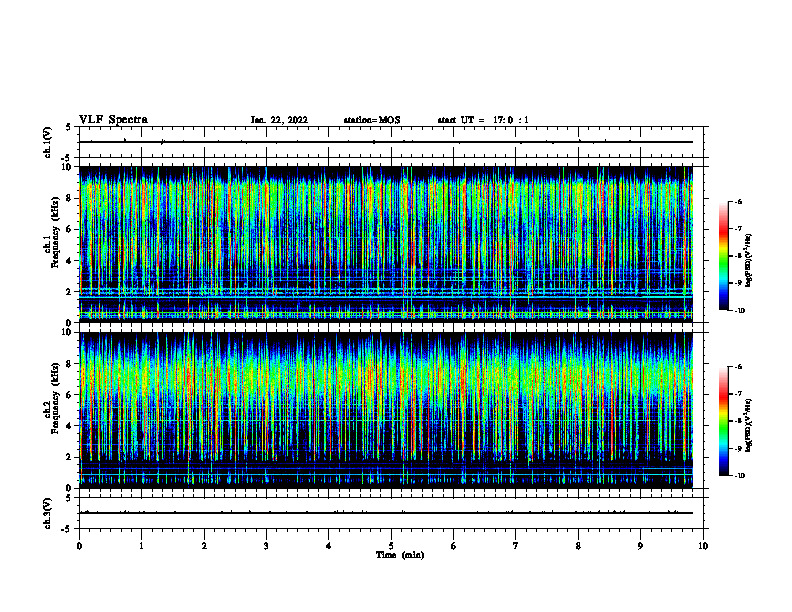This screenshot has width=792, height=612.
Task: Click the ch.1 colorbar "log(PSD)" label
Action: click(x=749, y=261)
